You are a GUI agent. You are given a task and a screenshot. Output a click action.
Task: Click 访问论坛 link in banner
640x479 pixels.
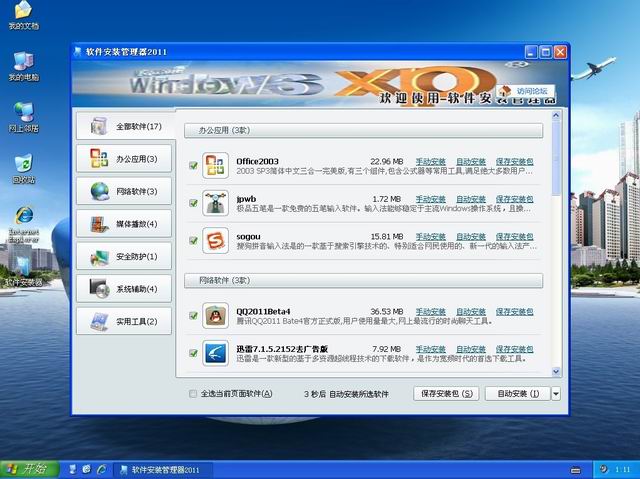pos(526,91)
